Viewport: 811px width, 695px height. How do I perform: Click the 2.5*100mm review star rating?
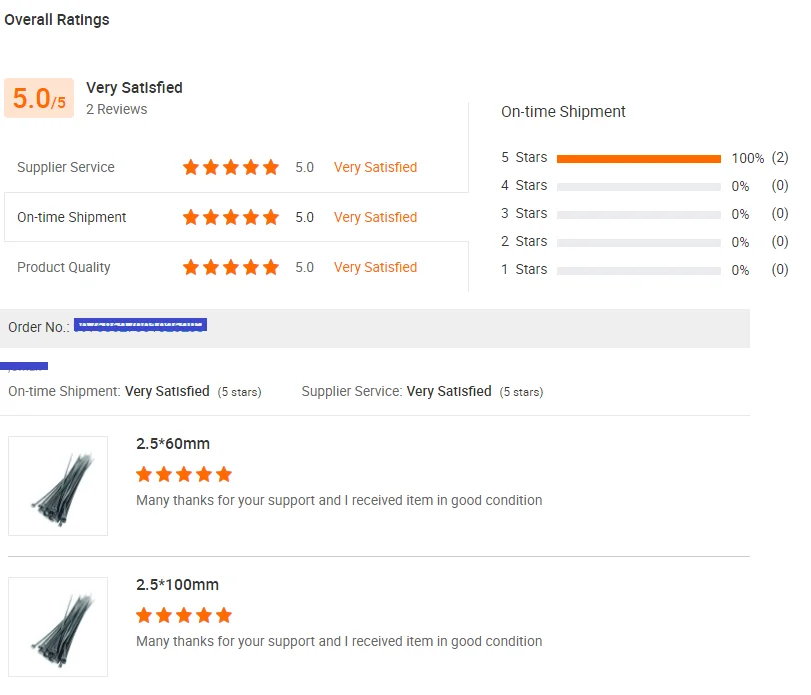coord(184,615)
